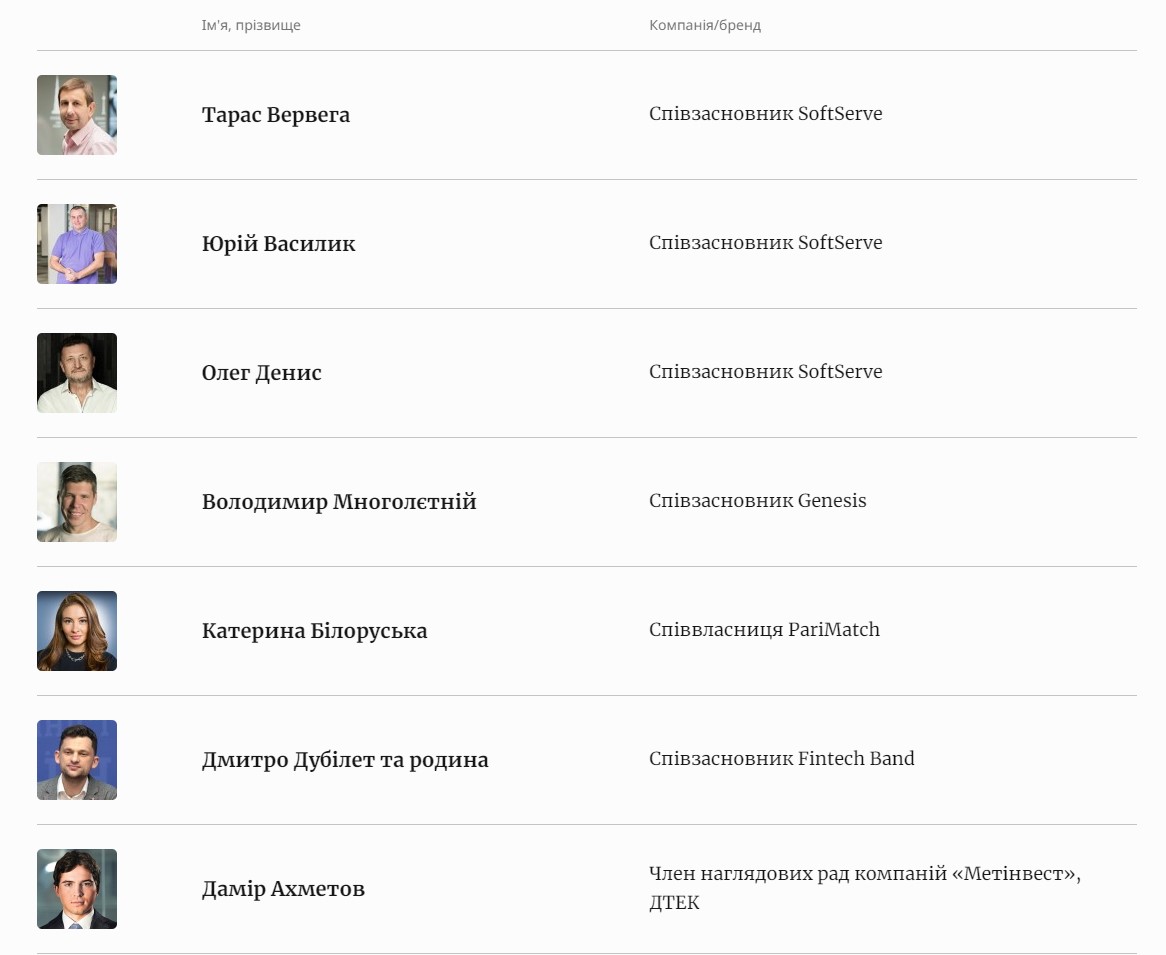The width and height of the screenshot is (1166, 955).
Task: Click the Ім'я, прізвище column header
Action: click(251, 25)
